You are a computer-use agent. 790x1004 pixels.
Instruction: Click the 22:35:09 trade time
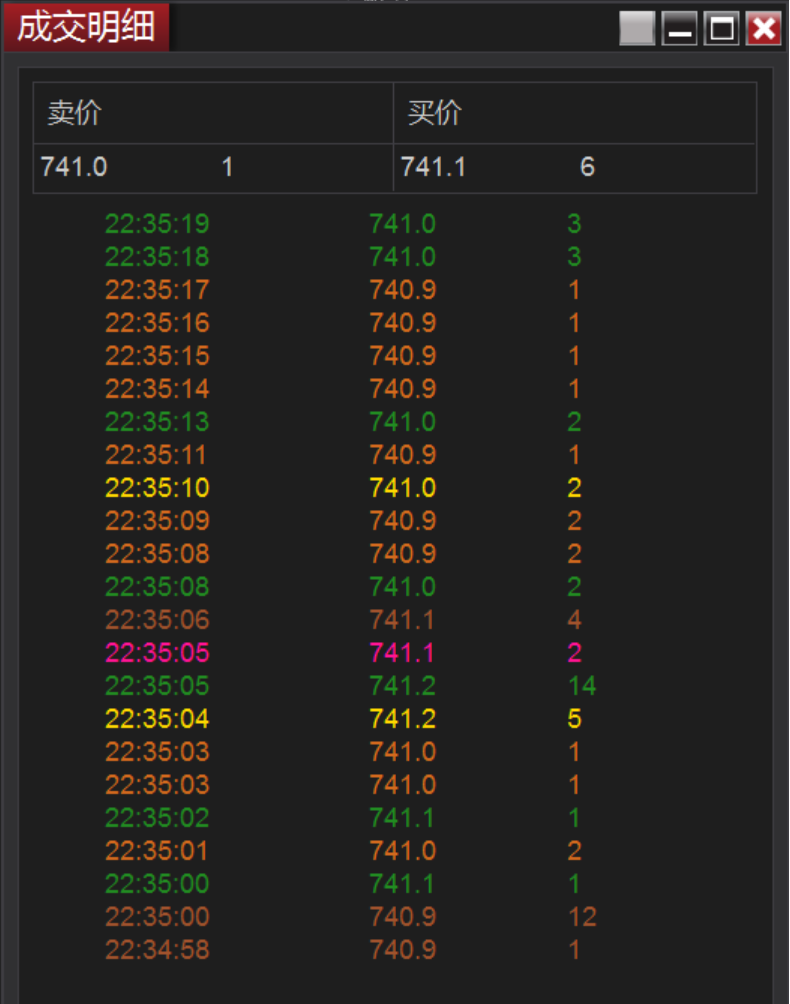click(x=157, y=521)
